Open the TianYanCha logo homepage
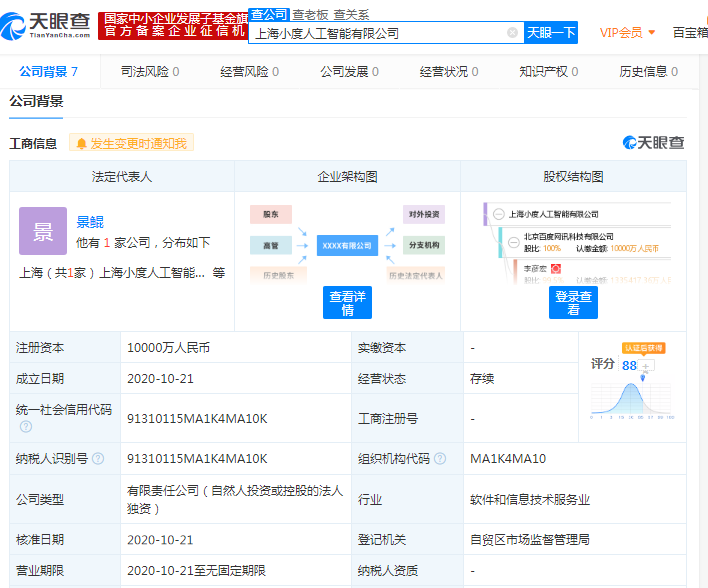 pos(45,25)
